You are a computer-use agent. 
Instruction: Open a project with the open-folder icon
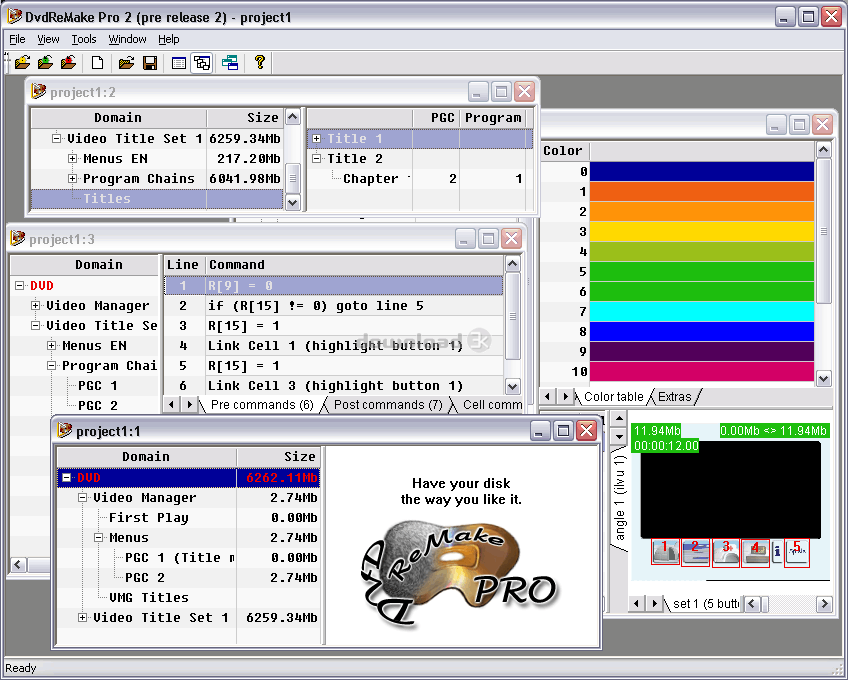127,63
